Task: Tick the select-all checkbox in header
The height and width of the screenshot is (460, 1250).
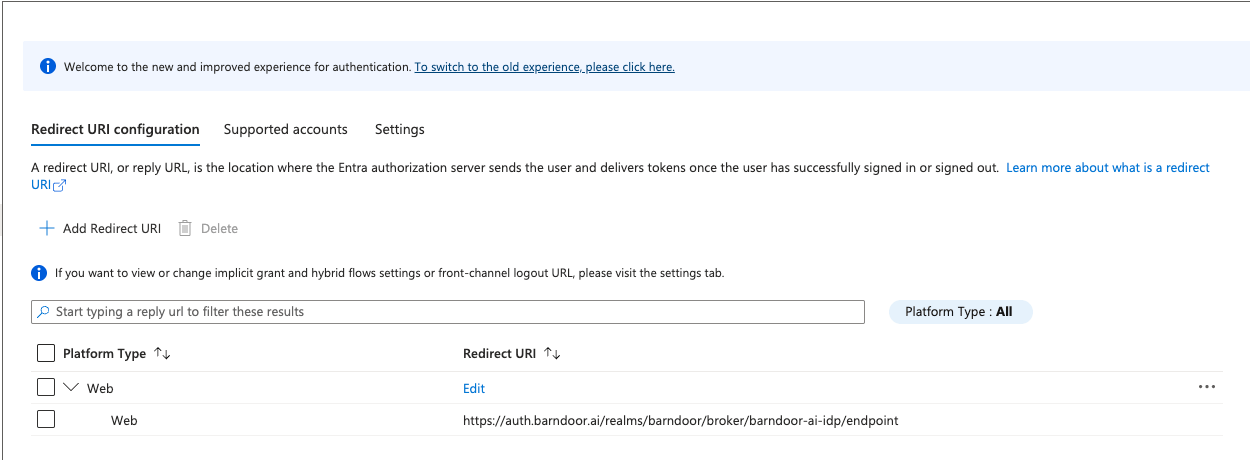Action: click(x=46, y=353)
